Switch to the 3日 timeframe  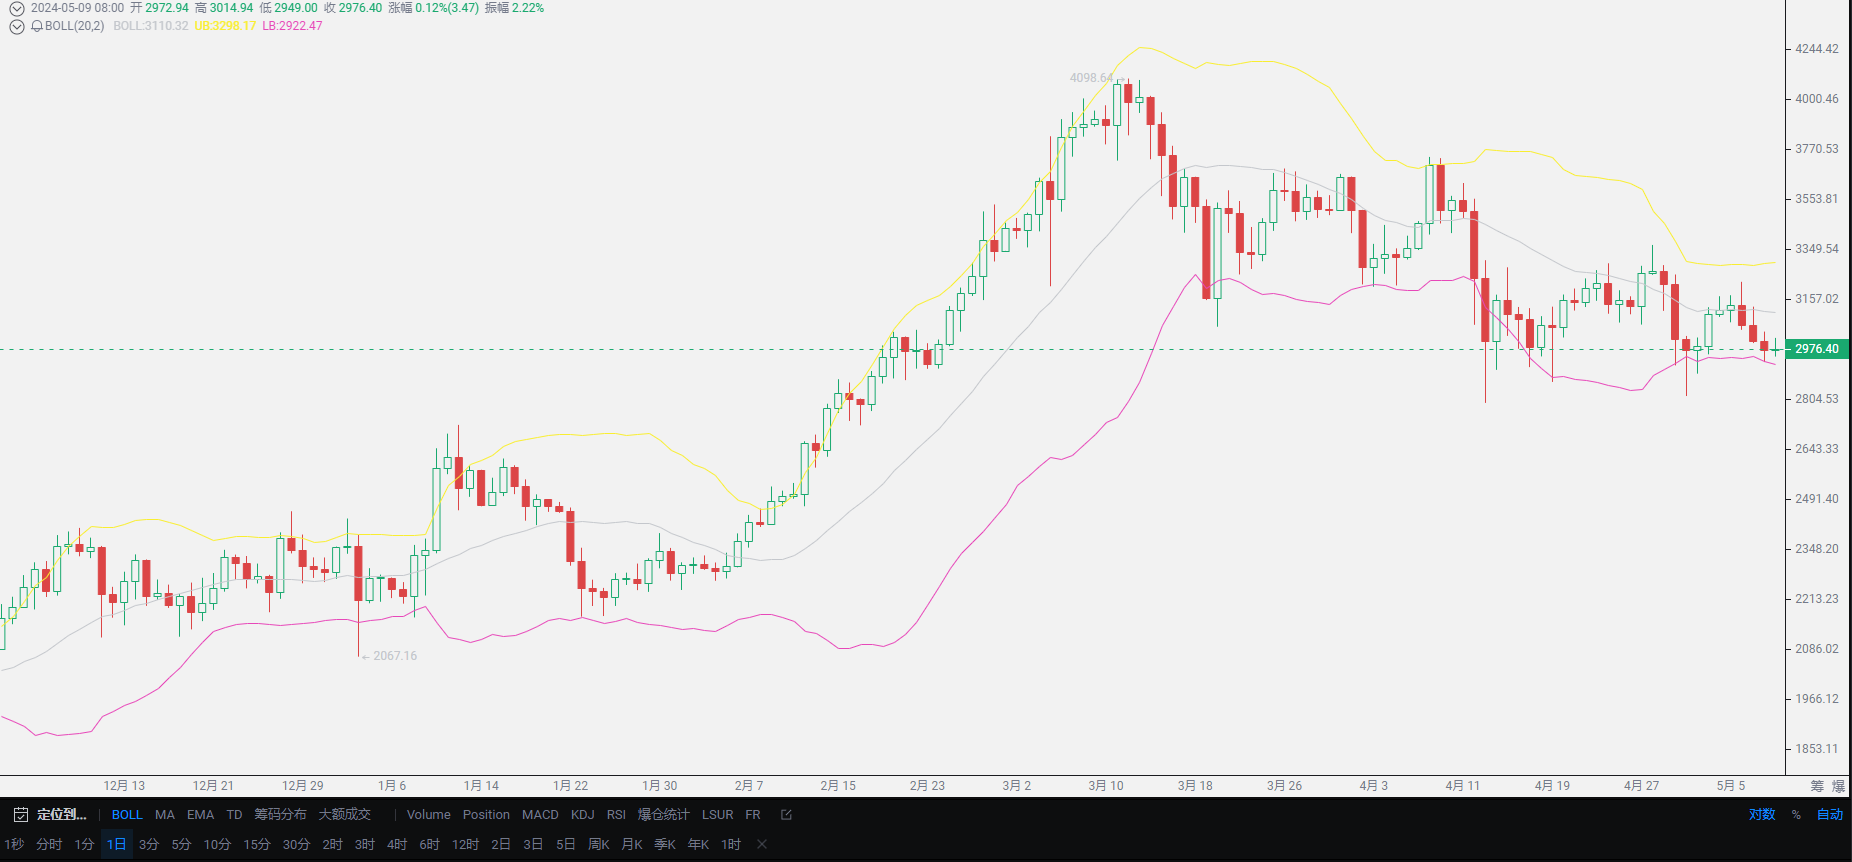click(x=533, y=845)
